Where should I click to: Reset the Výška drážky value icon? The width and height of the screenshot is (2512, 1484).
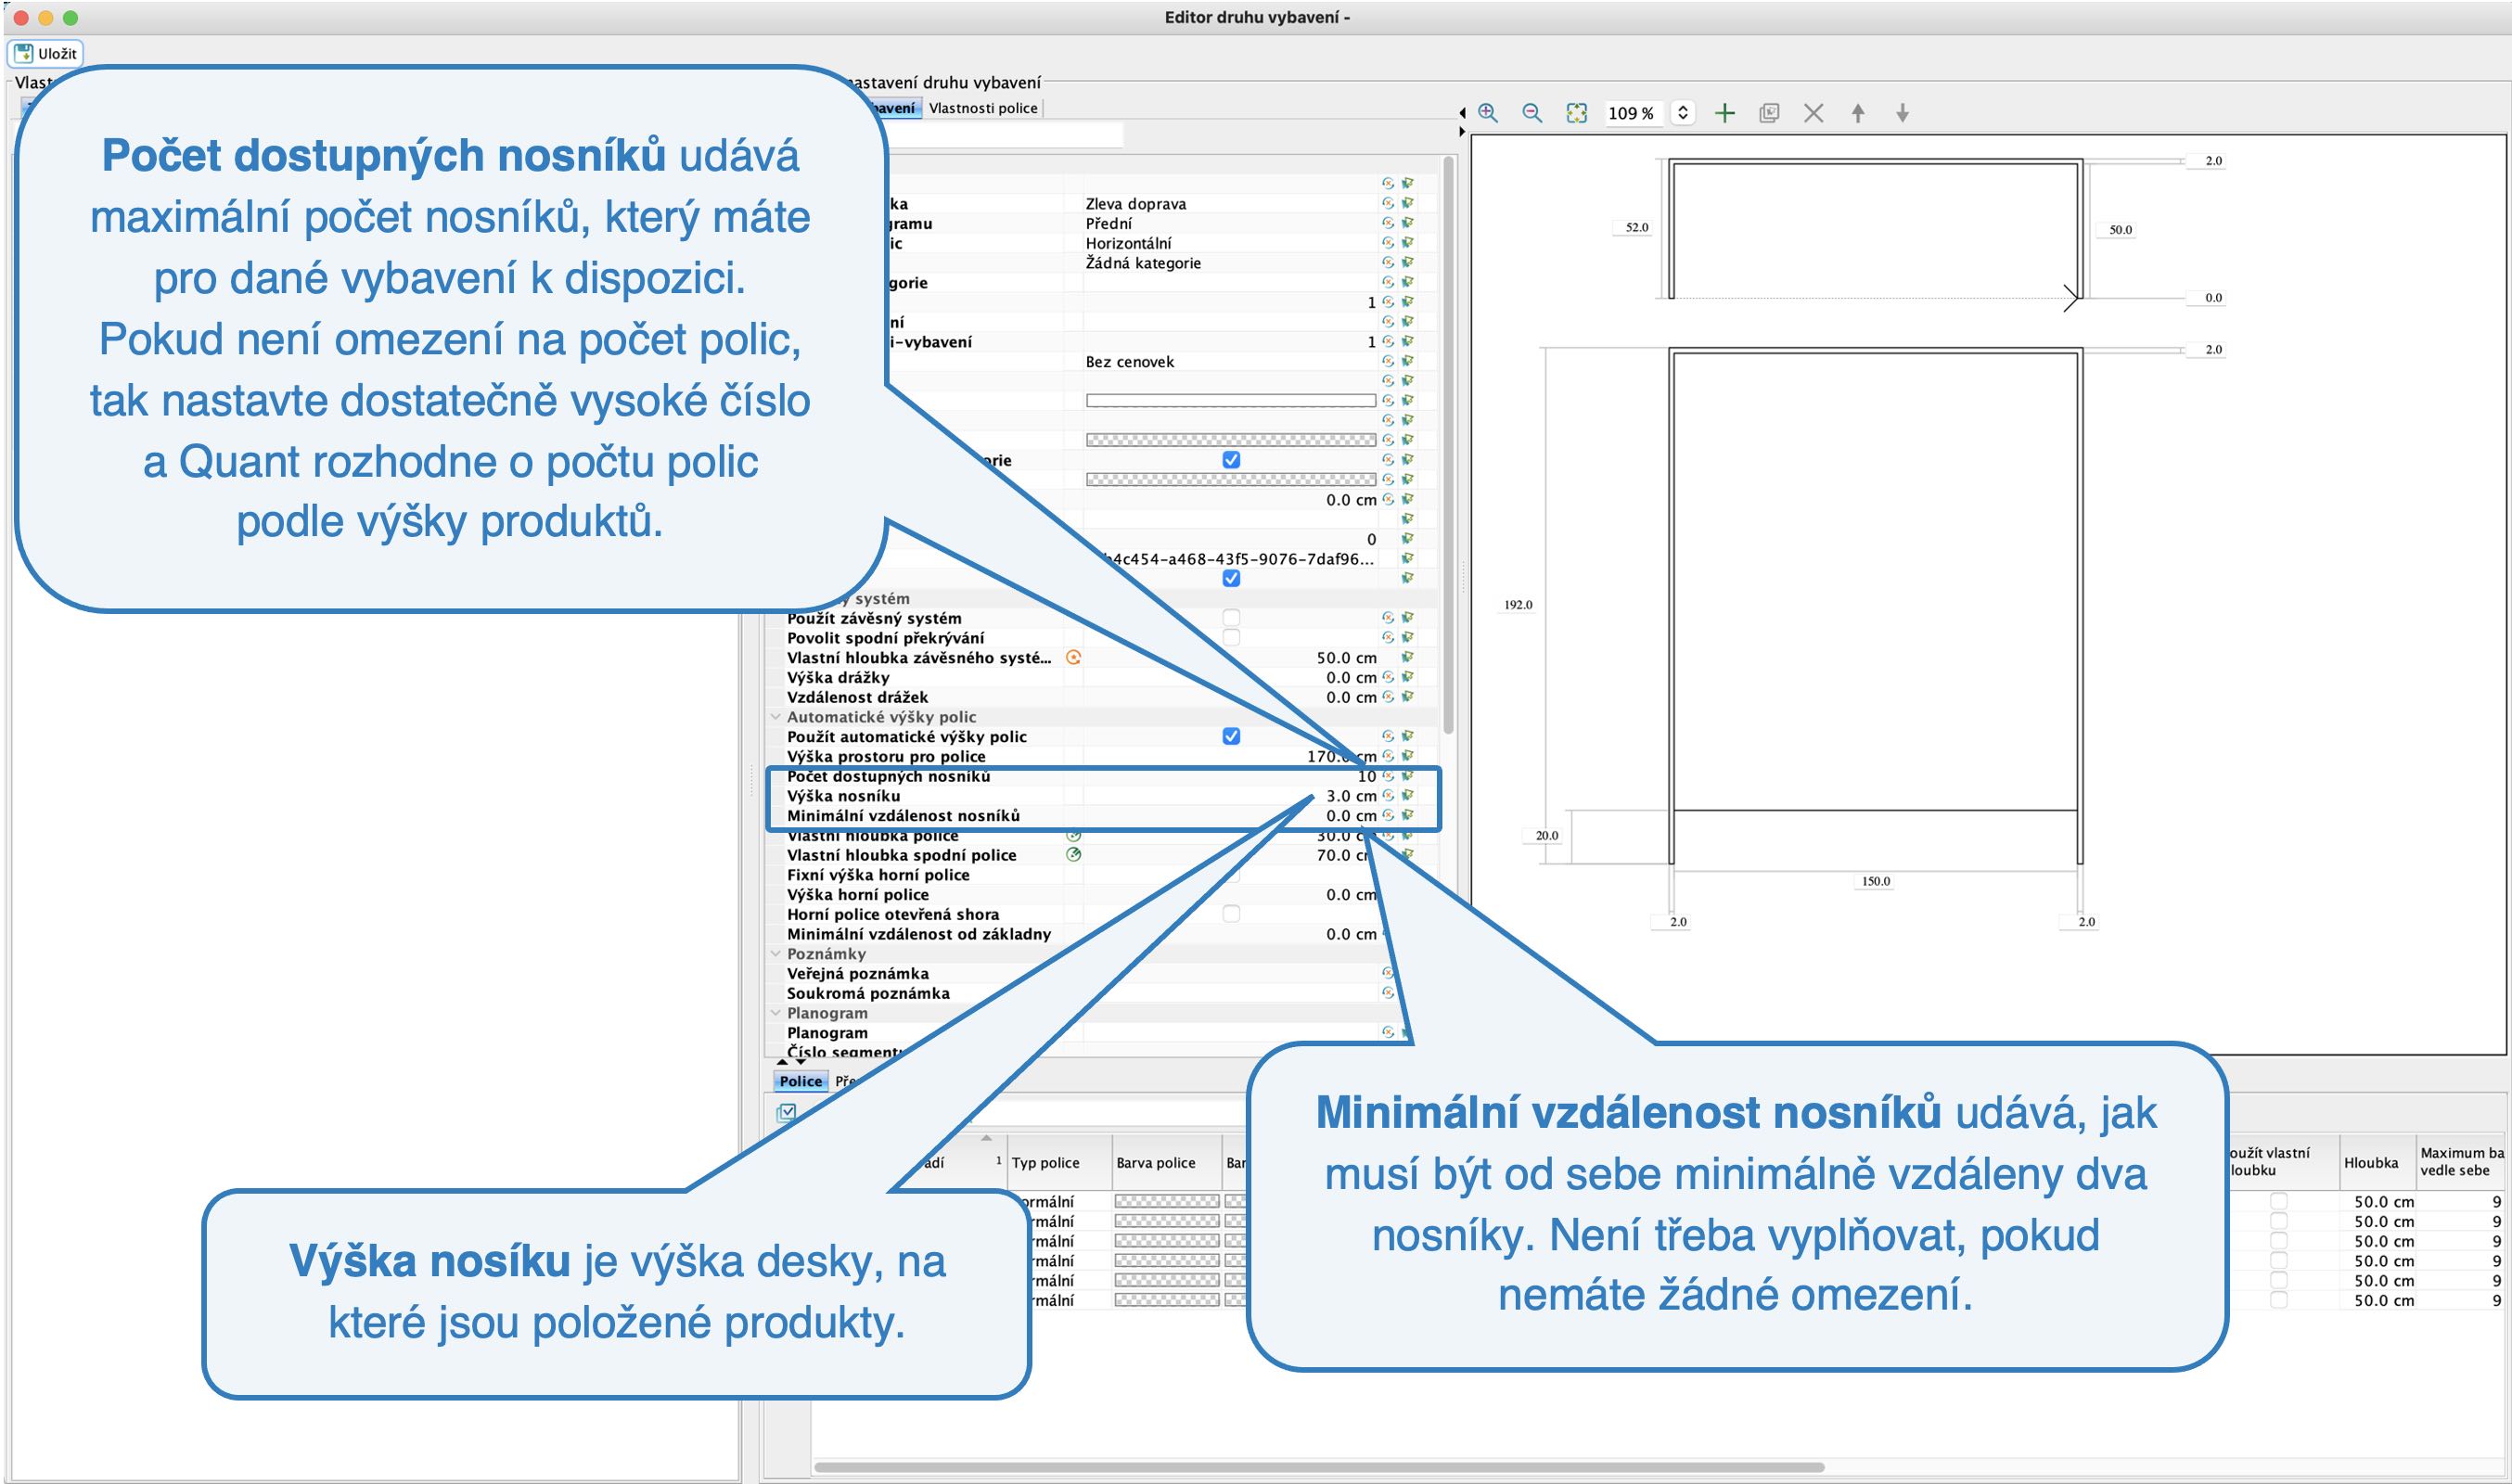[1388, 677]
